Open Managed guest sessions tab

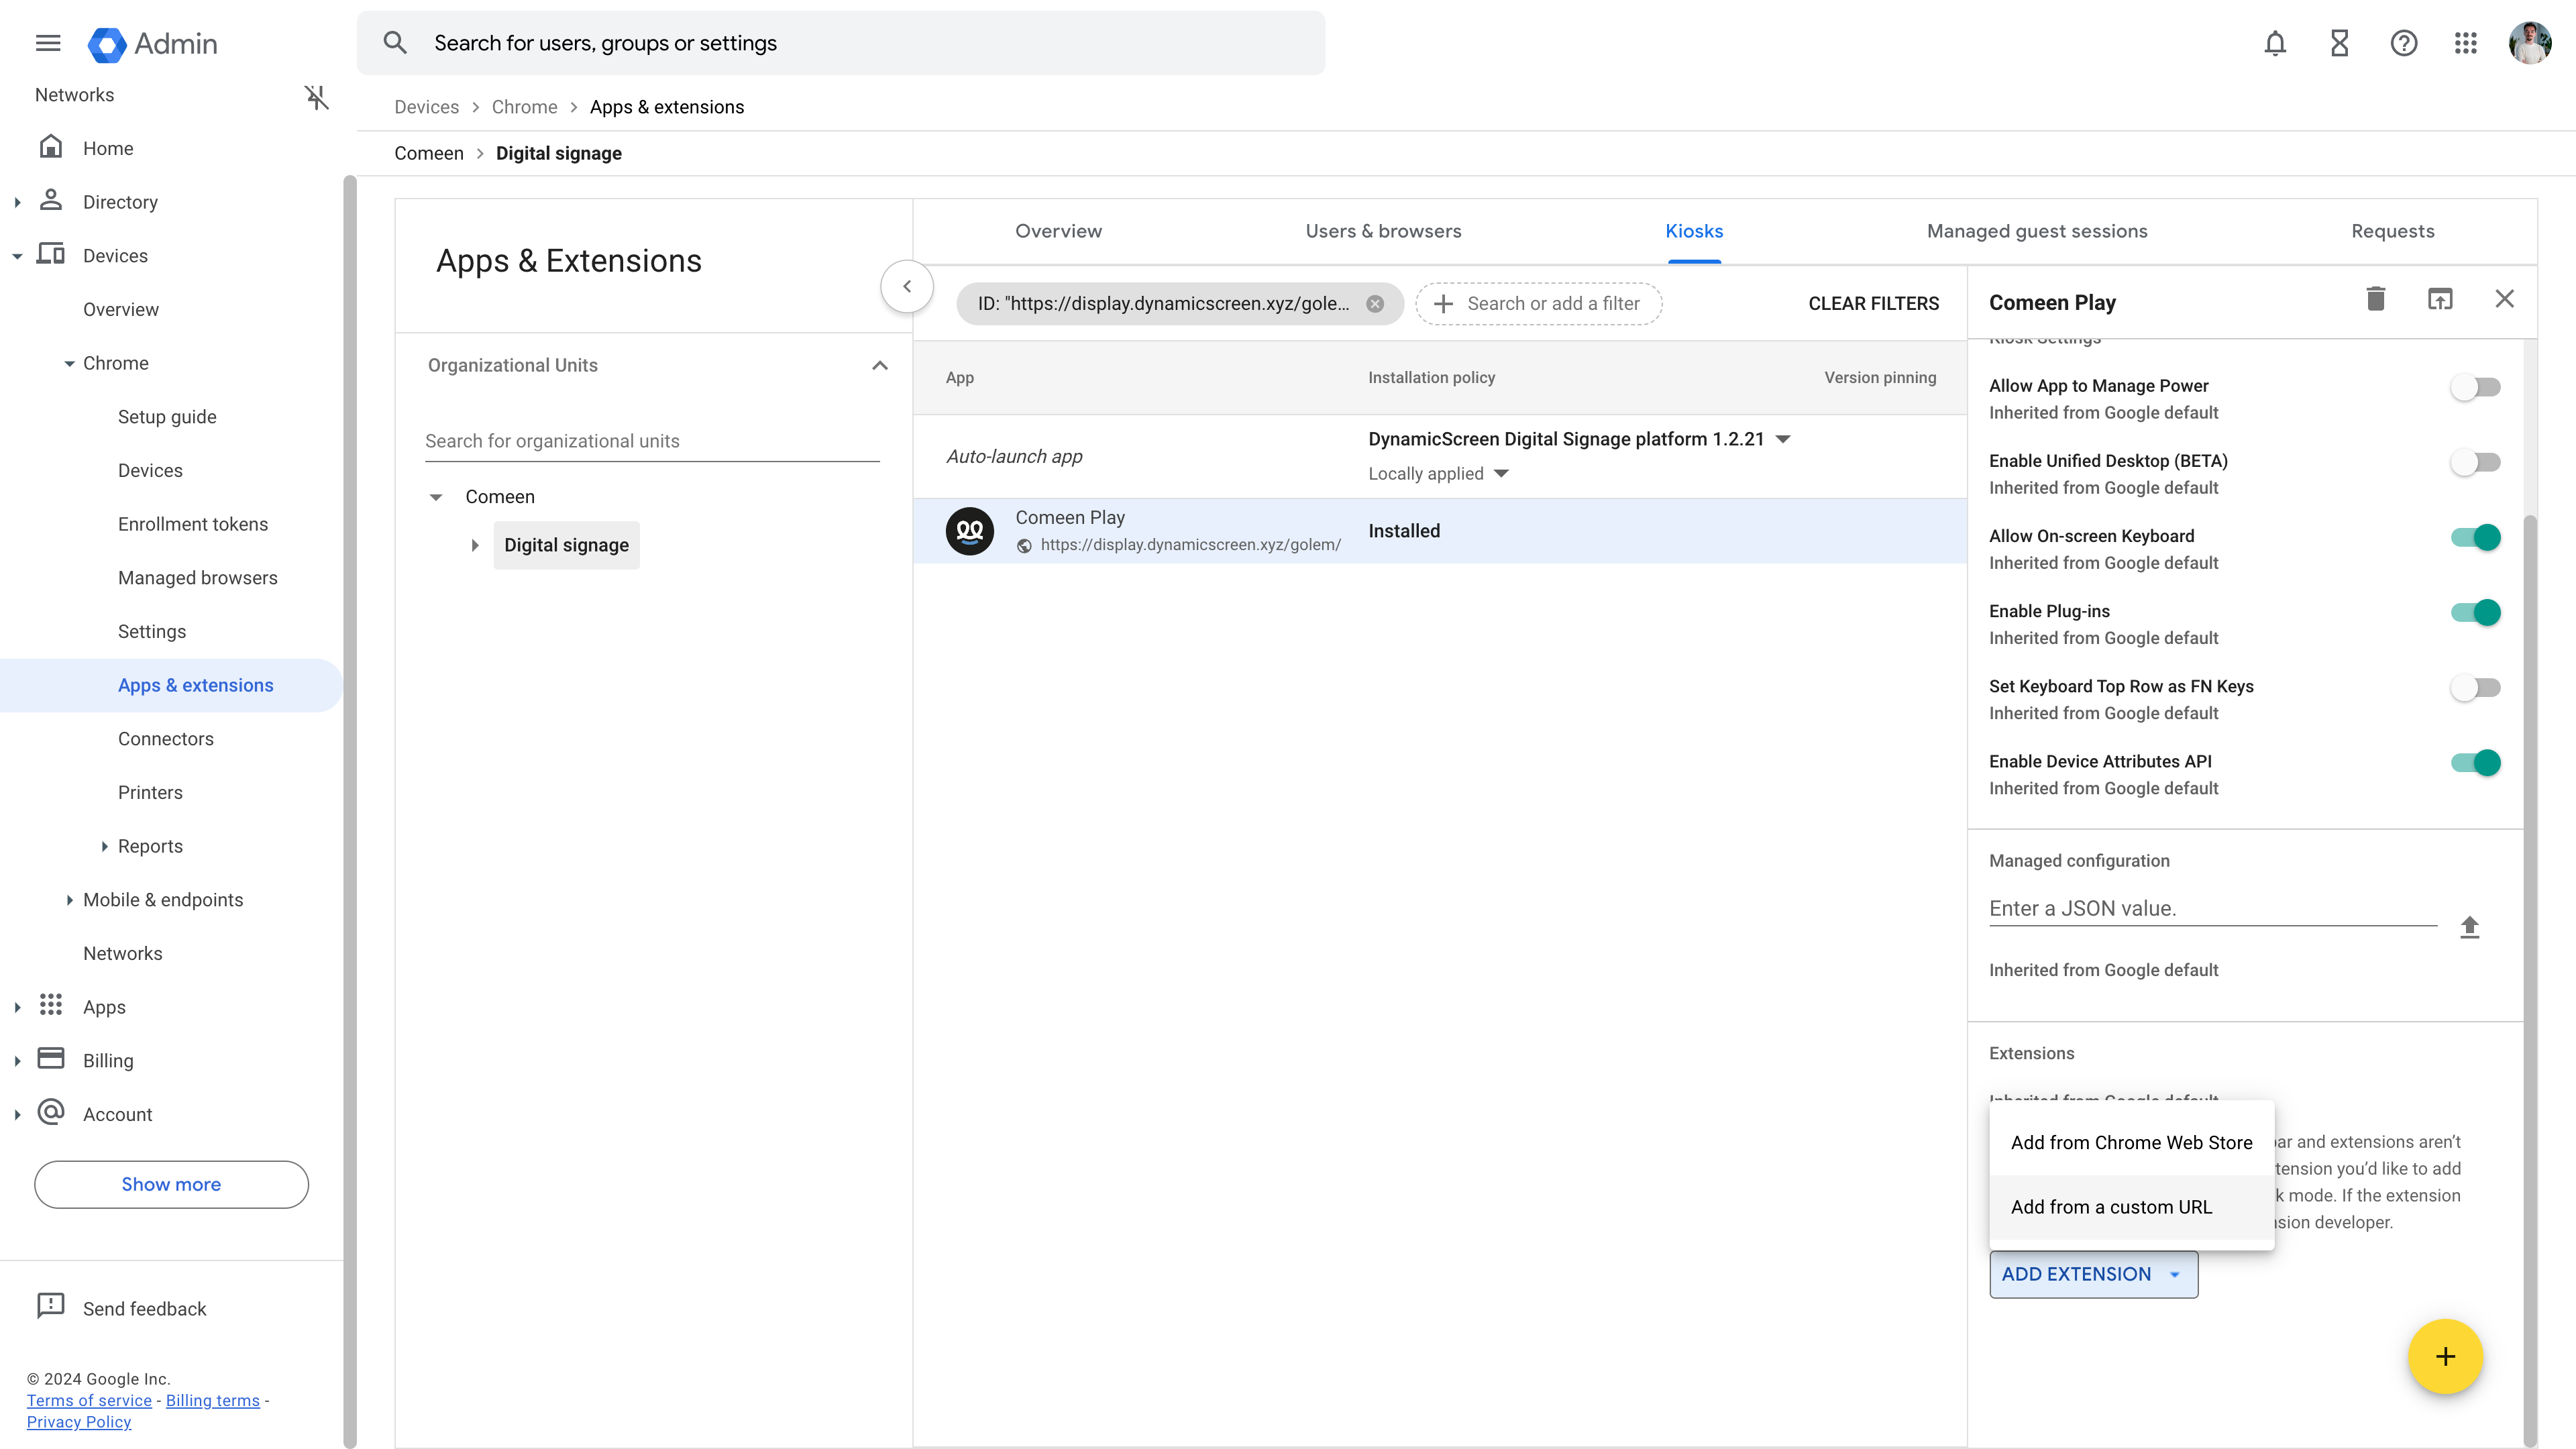pyautogui.click(x=2037, y=231)
